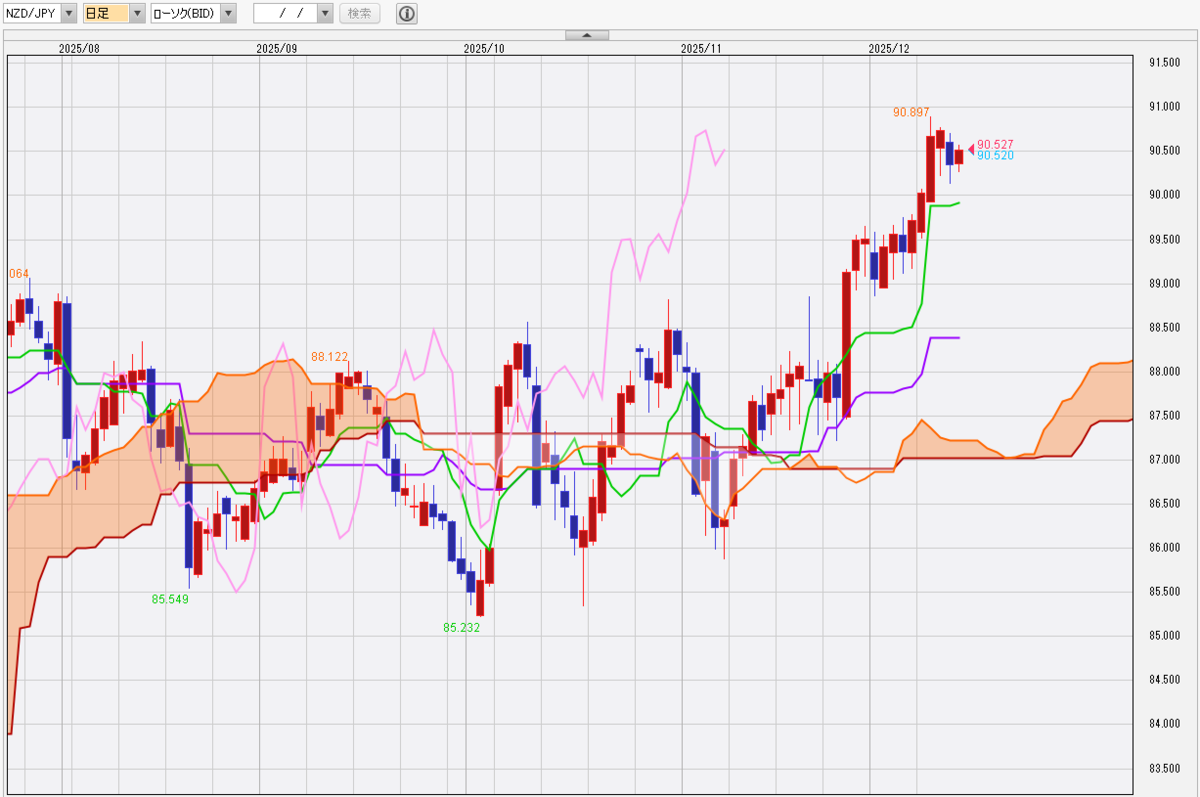Click the 90.897 high price label
This screenshot has width=1200, height=797.
point(911,112)
